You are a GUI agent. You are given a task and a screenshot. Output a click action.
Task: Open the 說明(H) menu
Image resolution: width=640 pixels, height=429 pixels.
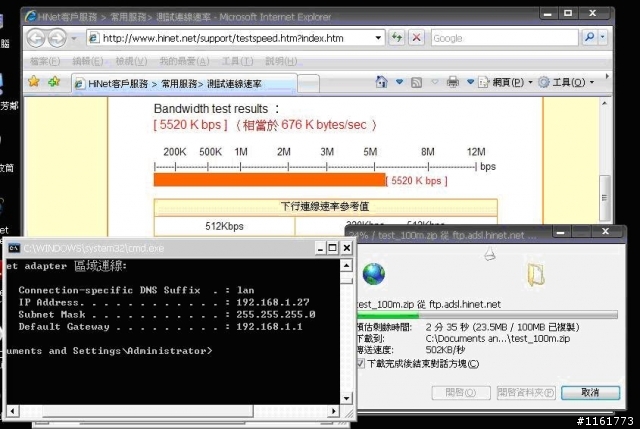[x=281, y=61]
